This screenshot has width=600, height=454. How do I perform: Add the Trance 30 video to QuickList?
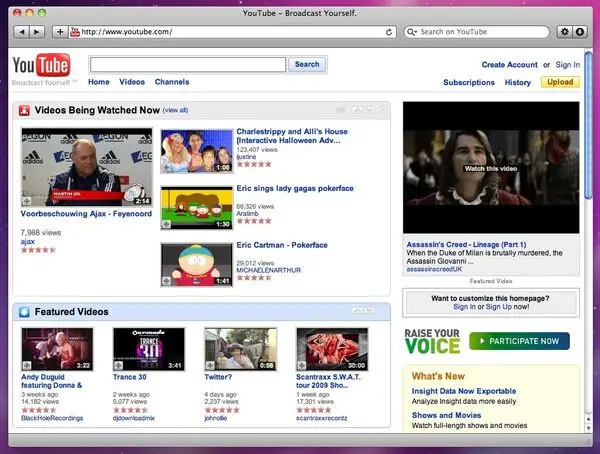(x=118, y=366)
